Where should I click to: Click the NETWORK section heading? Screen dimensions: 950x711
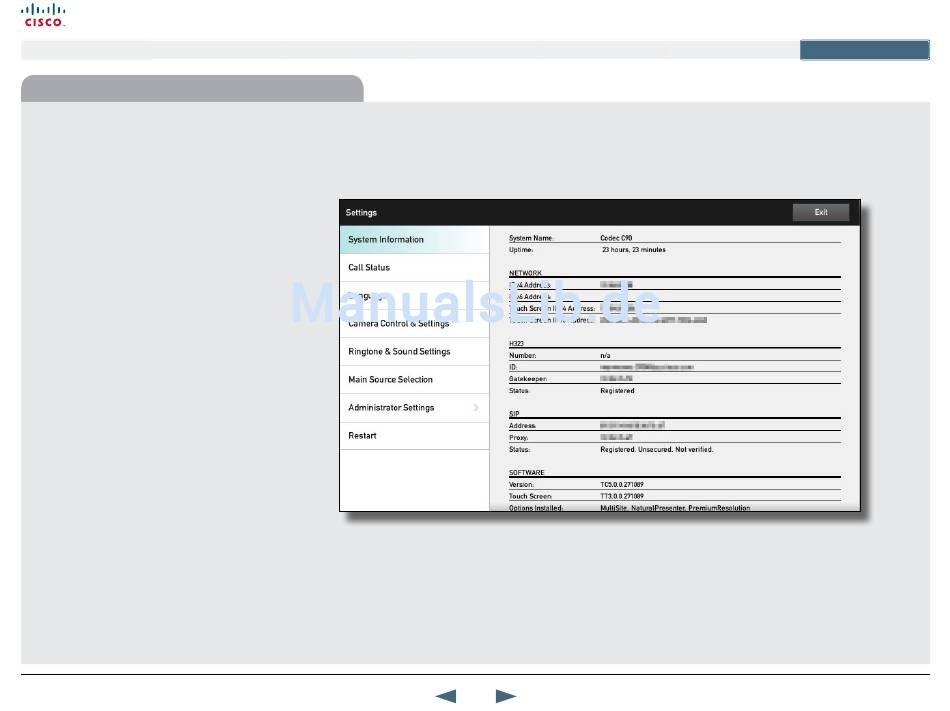(x=525, y=273)
